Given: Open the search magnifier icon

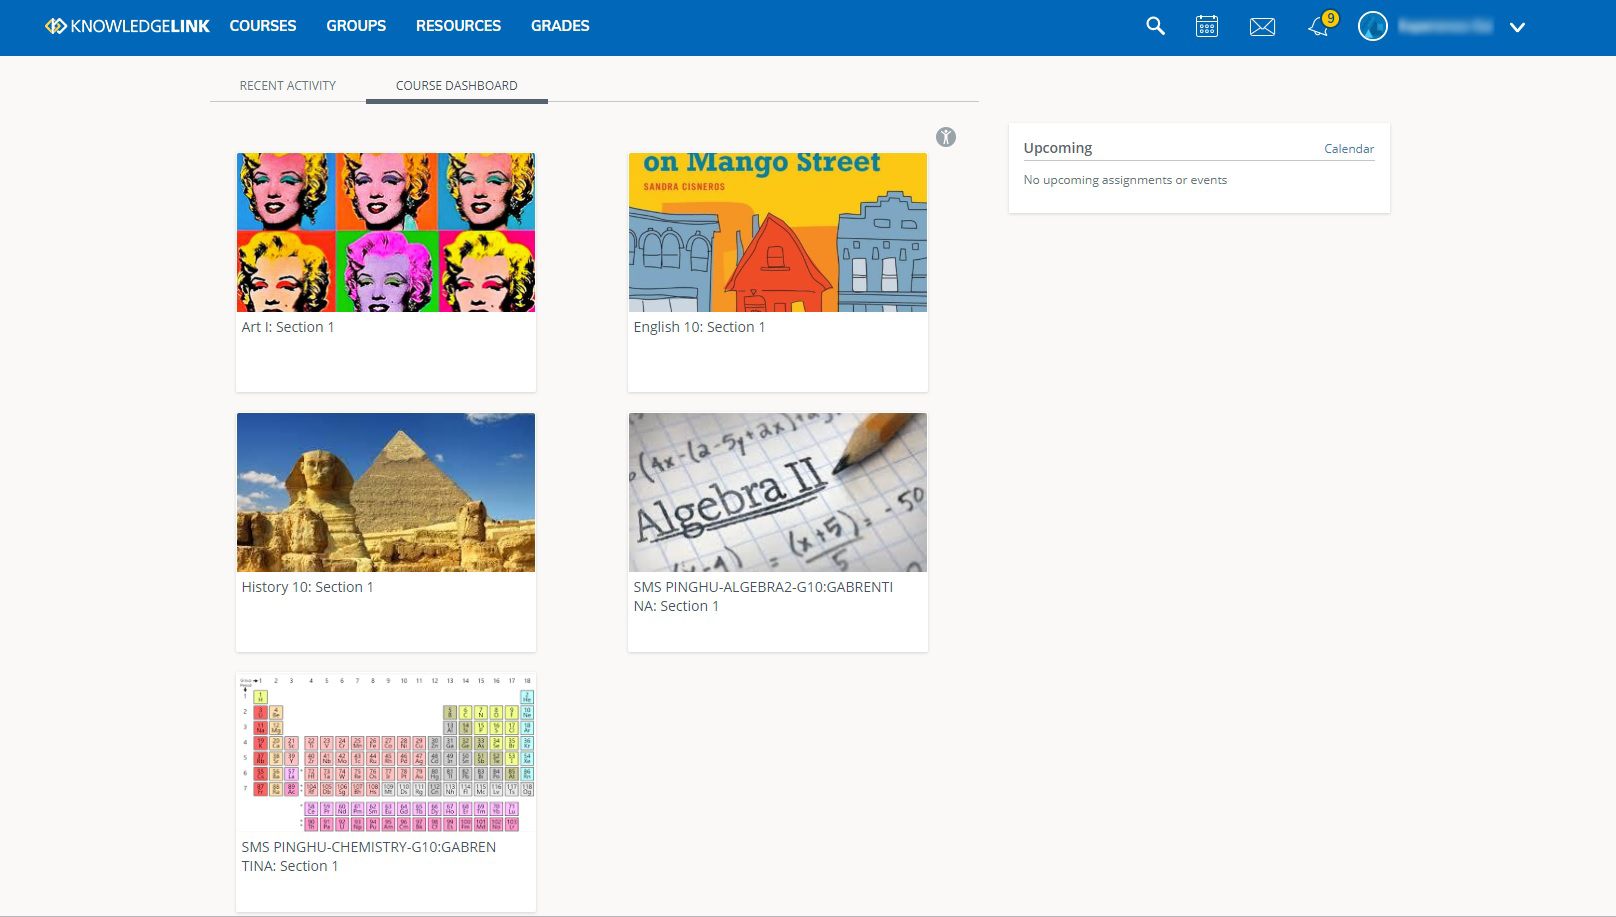Looking at the screenshot, I should tap(1155, 26).
